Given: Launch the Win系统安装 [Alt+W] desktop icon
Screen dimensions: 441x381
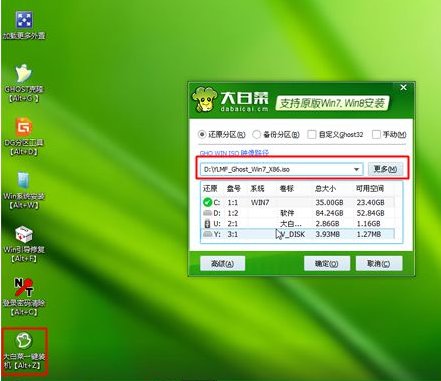Looking at the screenshot, I should tap(24, 191).
